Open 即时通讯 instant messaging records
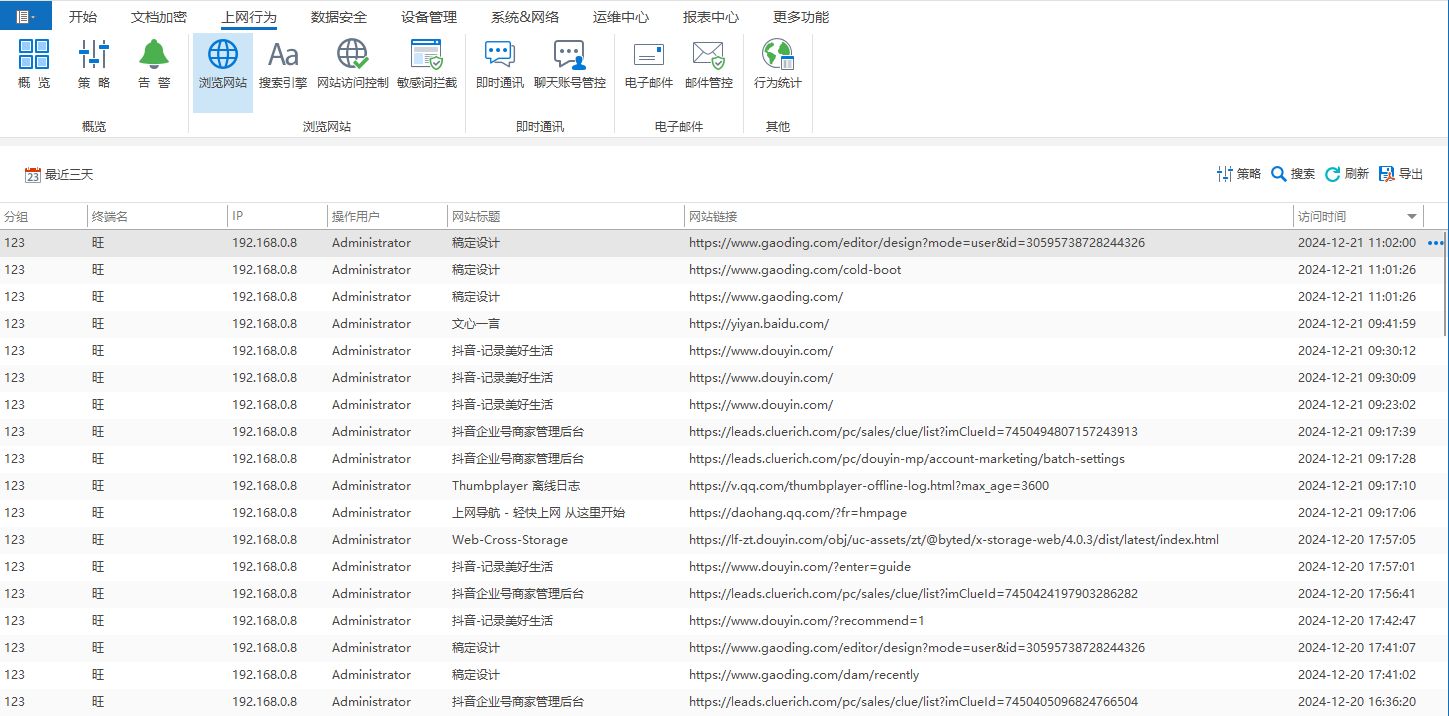Screen dimensions: 1449x716 (x=499, y=64)
